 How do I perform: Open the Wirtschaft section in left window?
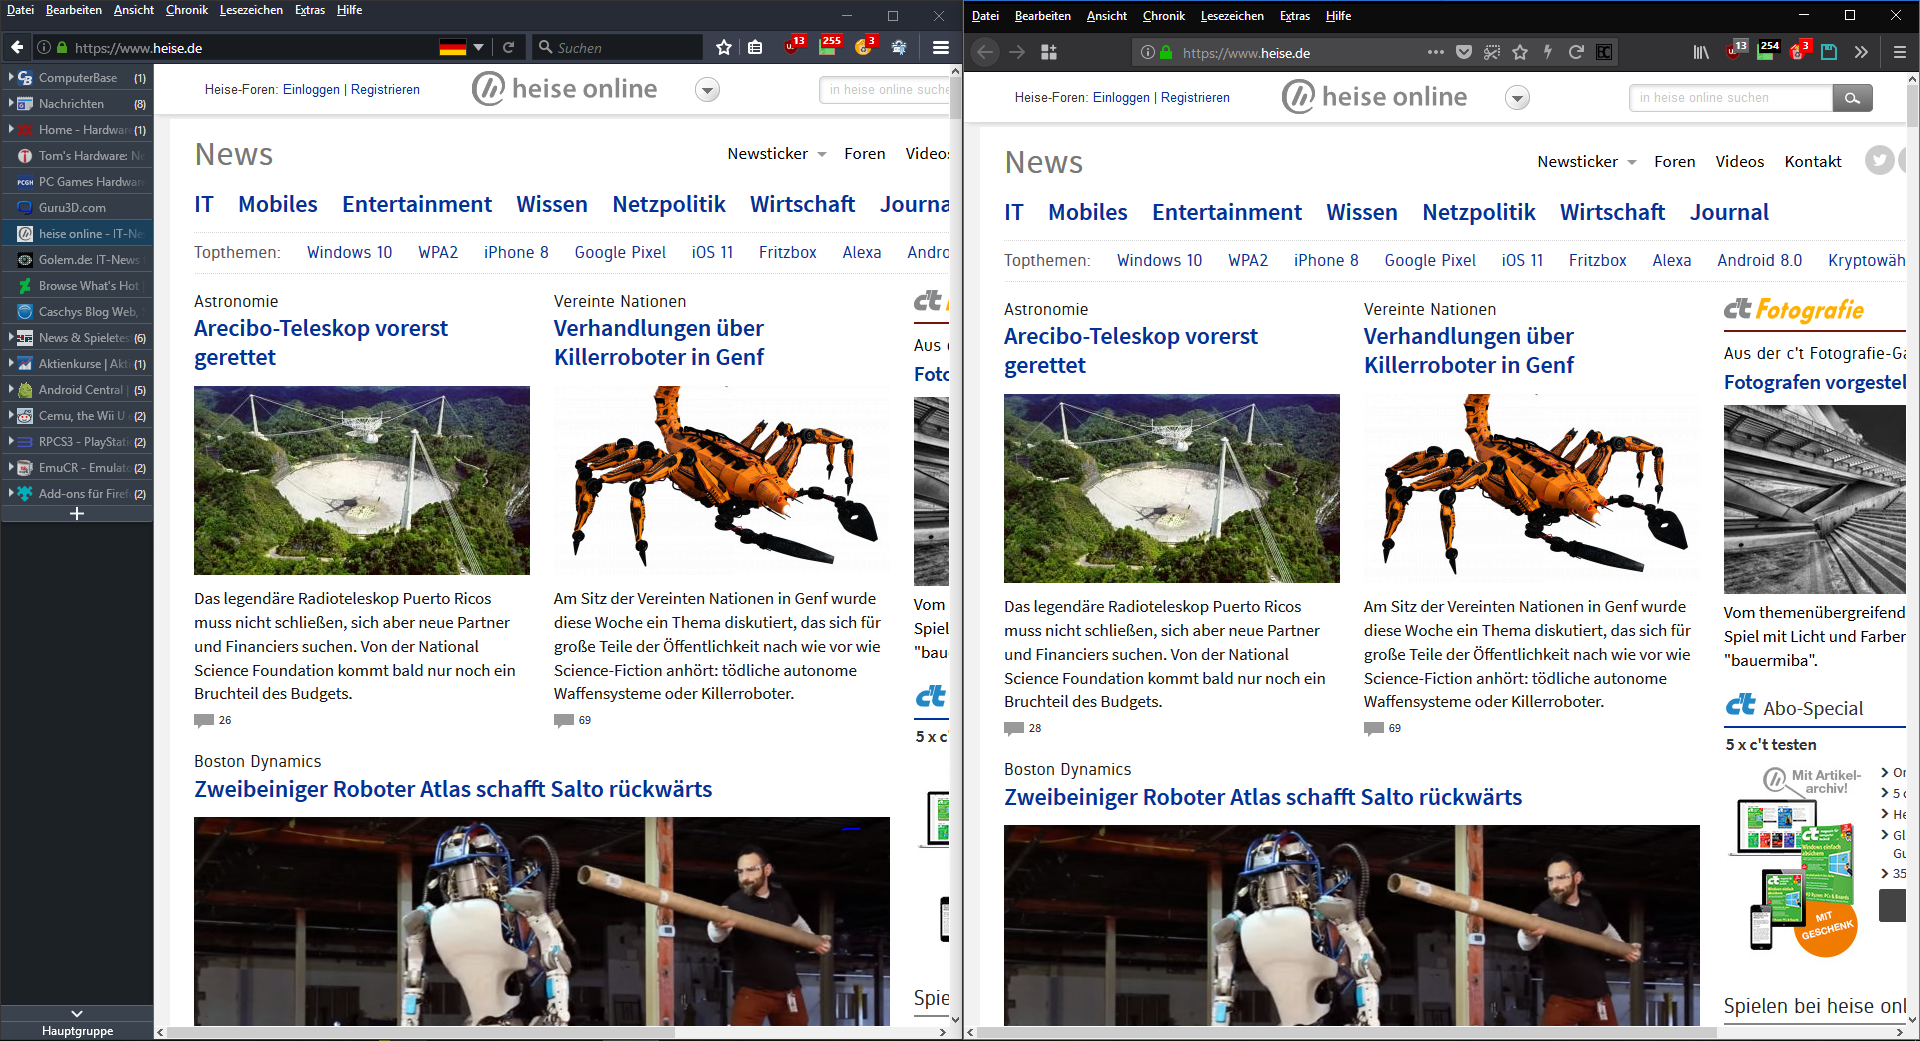802,204
